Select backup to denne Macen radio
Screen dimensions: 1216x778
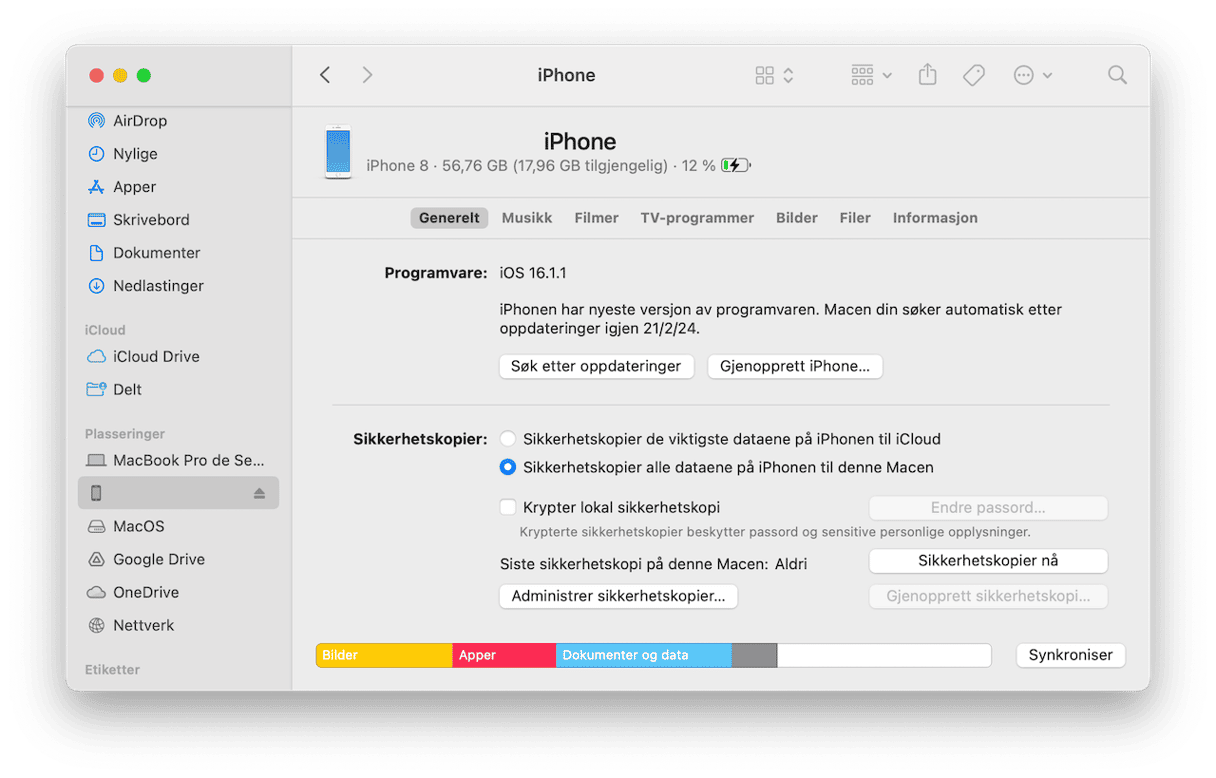coord(508,467)
